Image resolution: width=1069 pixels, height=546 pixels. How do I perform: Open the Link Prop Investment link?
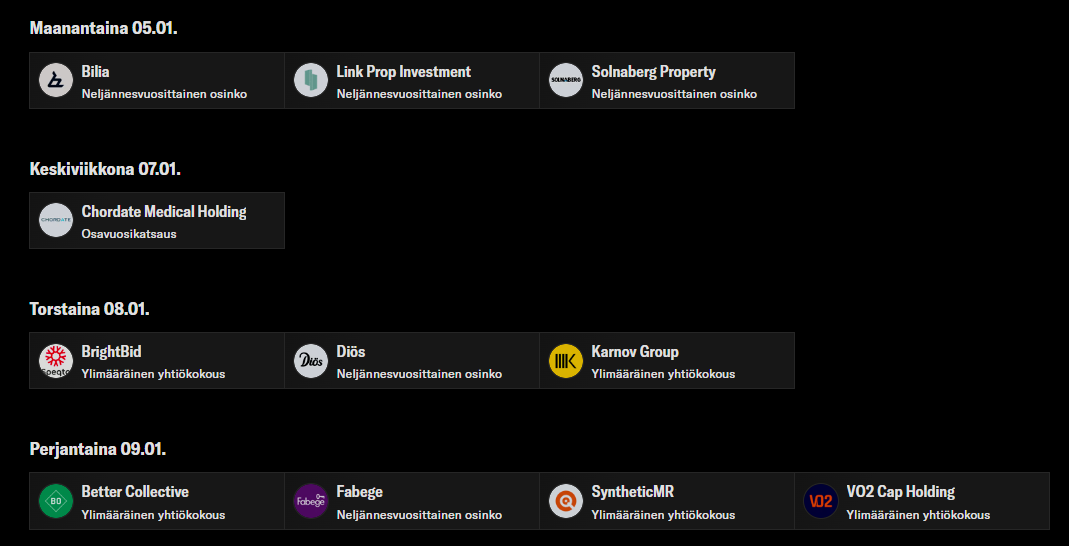pos(403,72)
